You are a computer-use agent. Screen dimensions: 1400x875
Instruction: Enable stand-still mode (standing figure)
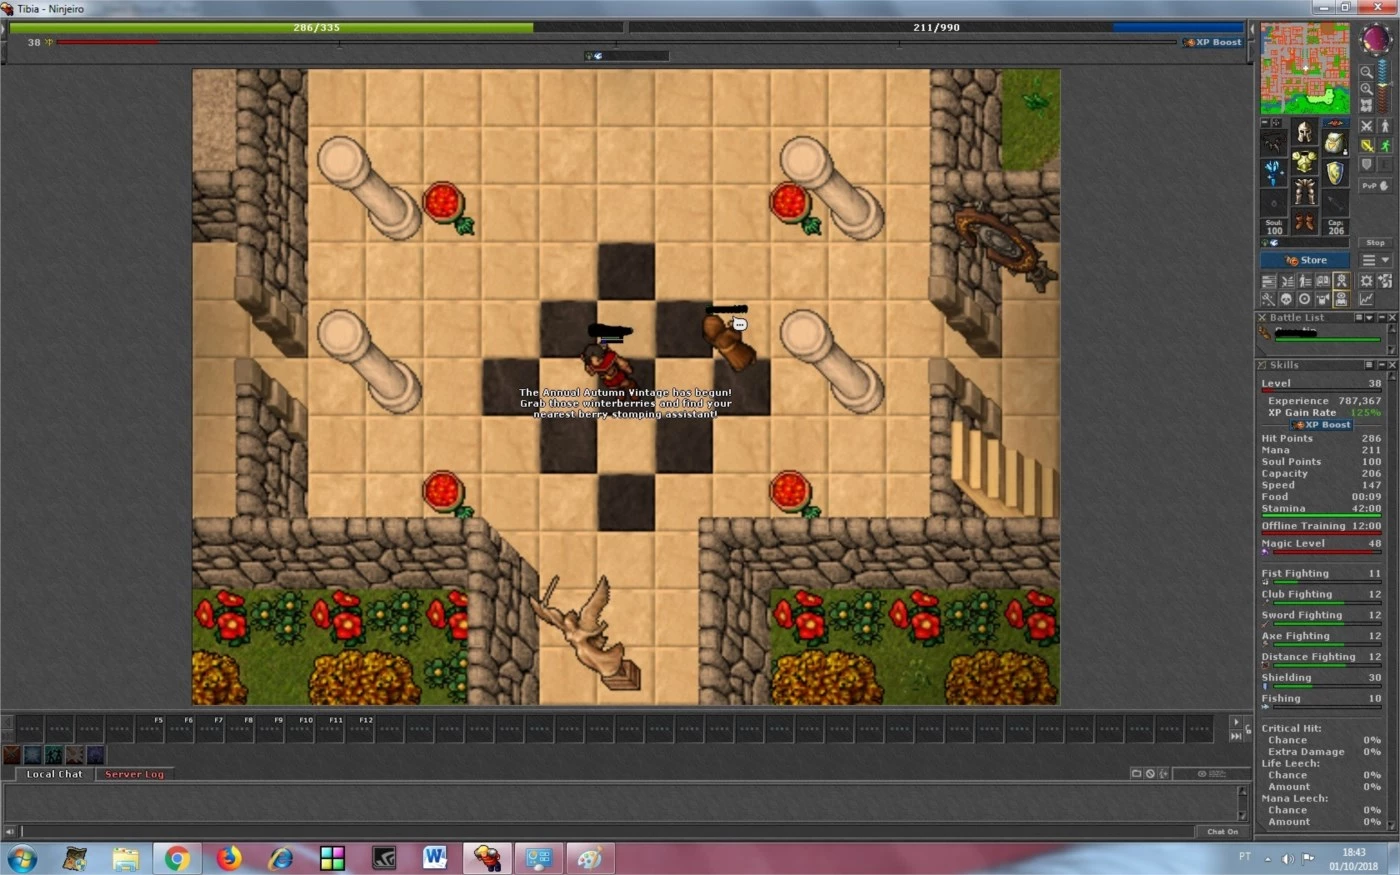pyautogui.click(x=1385, y=126)
